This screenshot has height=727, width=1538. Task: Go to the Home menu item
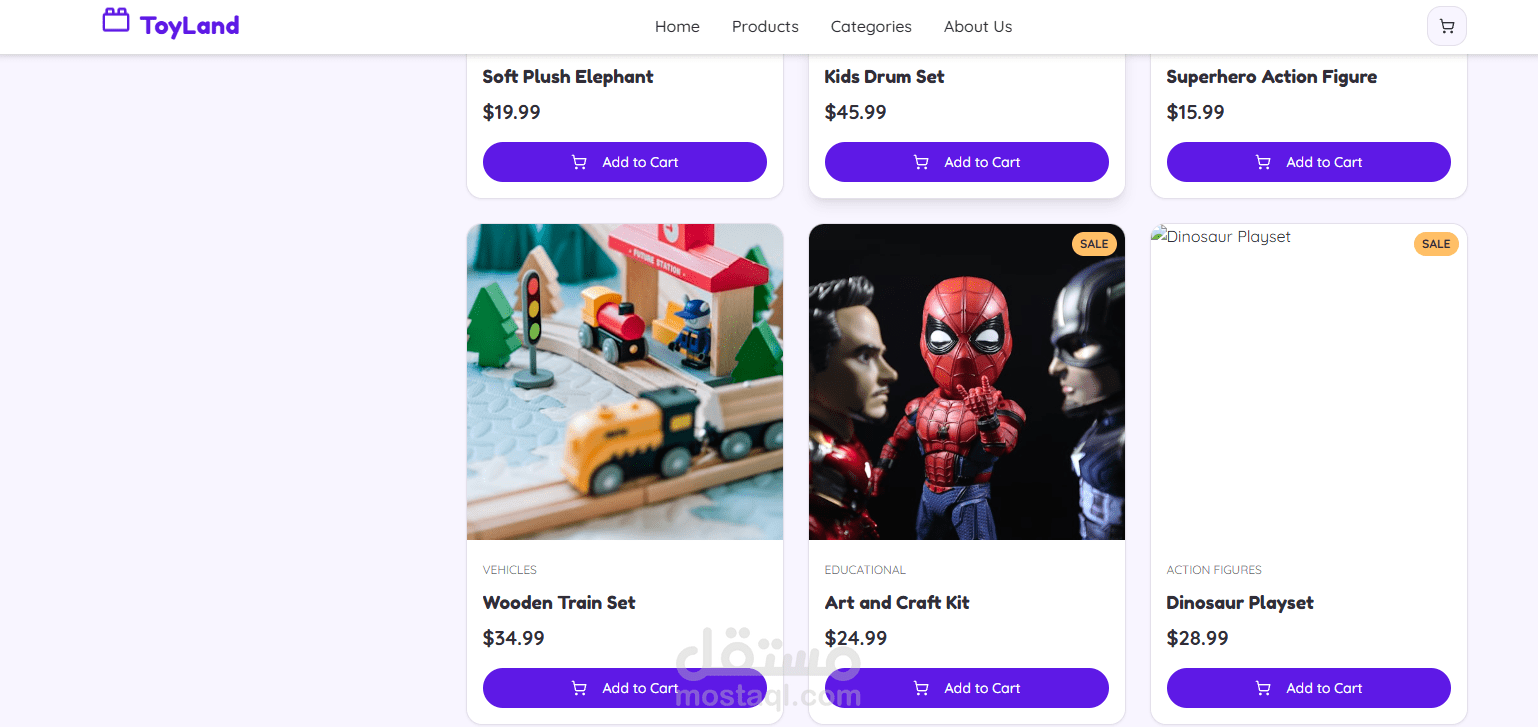tap(677, 27)
